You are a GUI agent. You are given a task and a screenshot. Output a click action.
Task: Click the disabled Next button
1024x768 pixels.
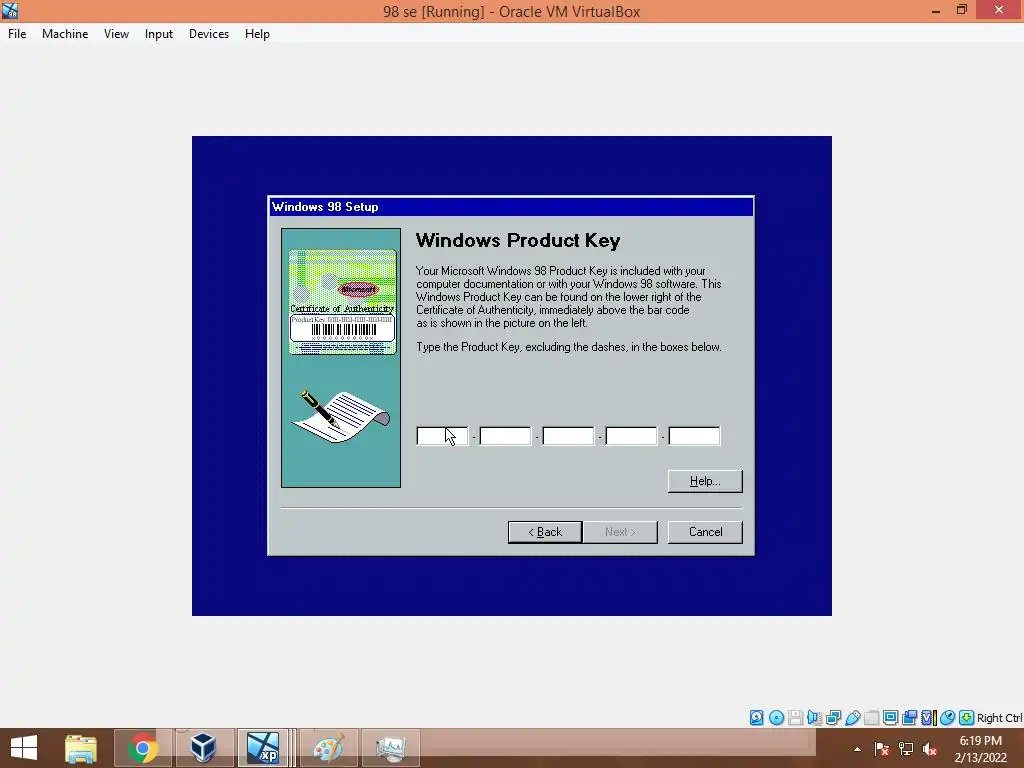pos(620,532)
